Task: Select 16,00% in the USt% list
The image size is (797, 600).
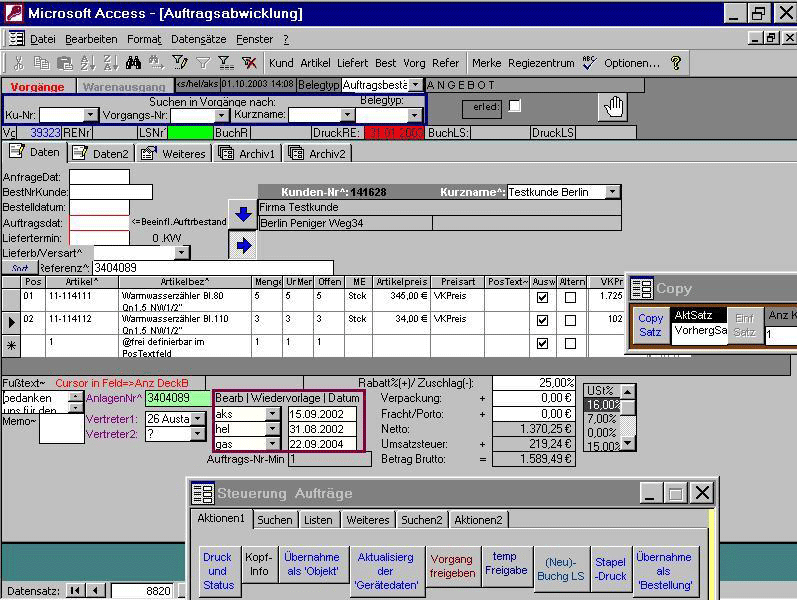Action: point(601,405)
